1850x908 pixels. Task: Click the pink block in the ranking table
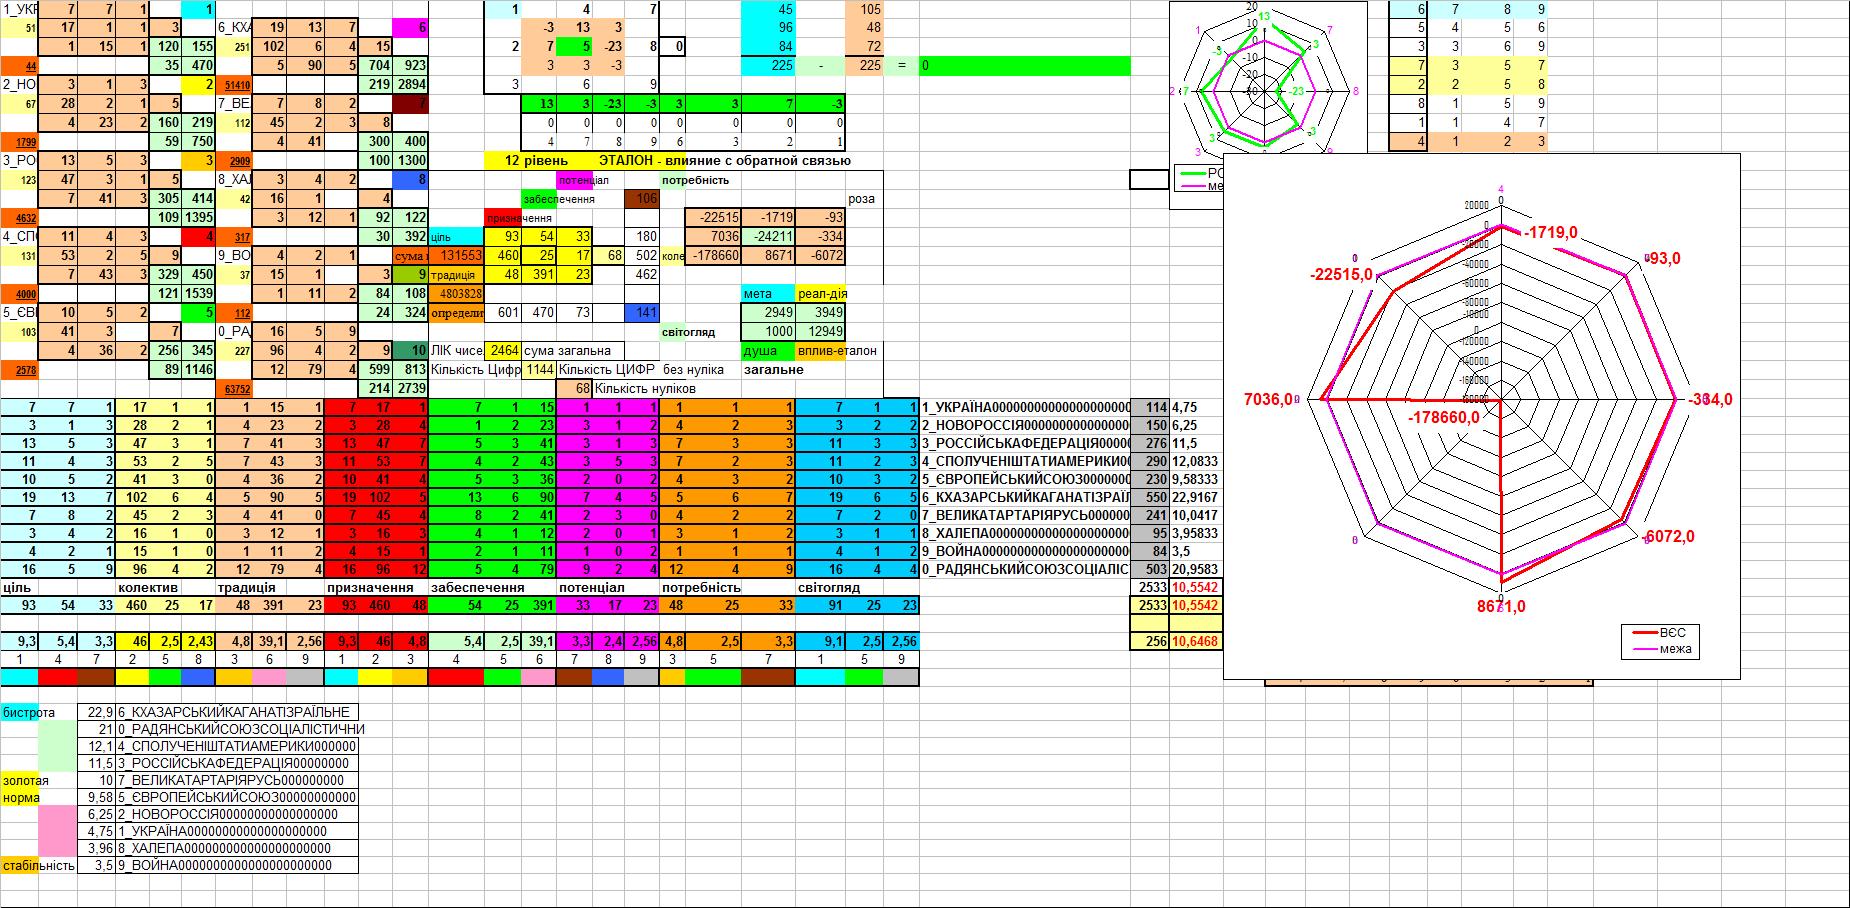click(x=58, y=831)
